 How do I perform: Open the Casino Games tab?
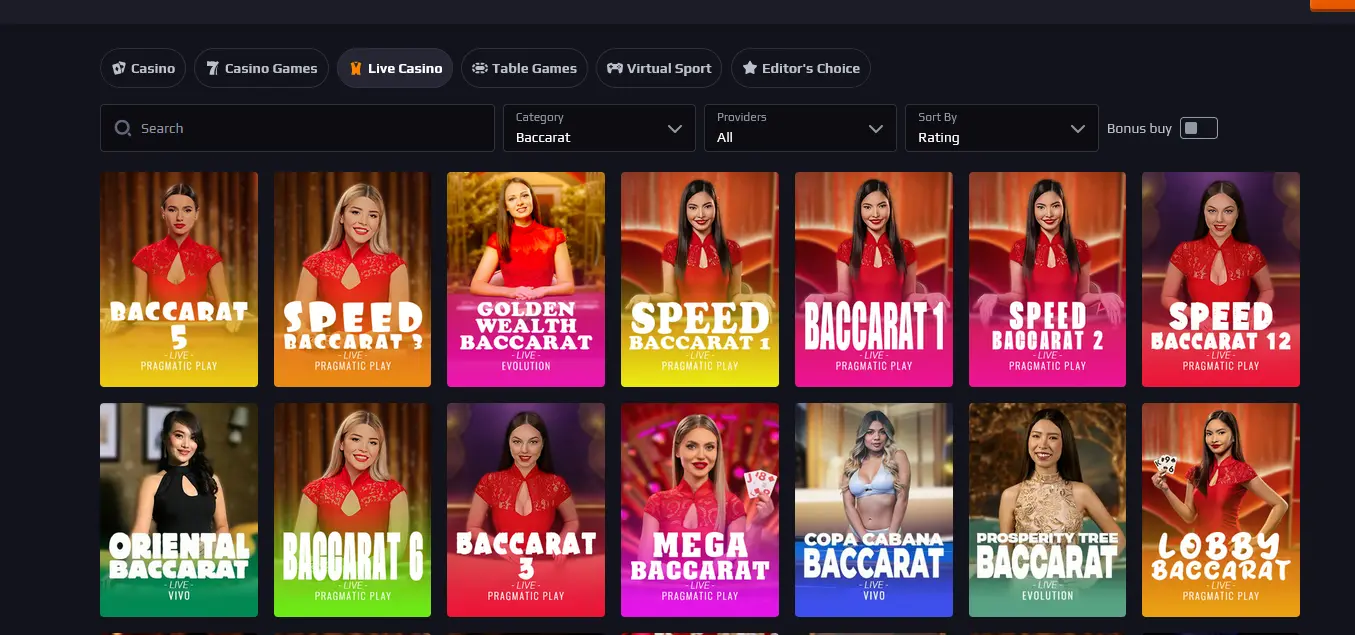(261, 68)
